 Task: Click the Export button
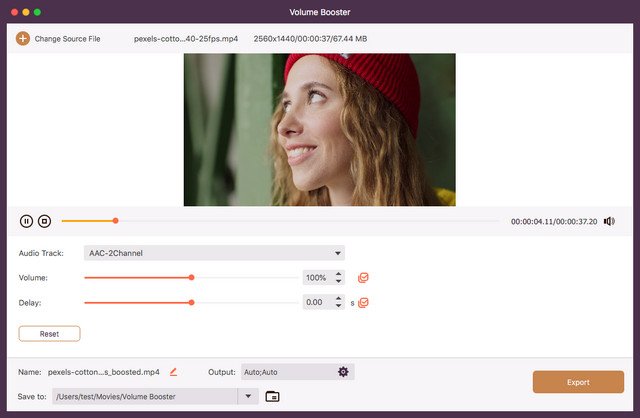click(578, 382)
